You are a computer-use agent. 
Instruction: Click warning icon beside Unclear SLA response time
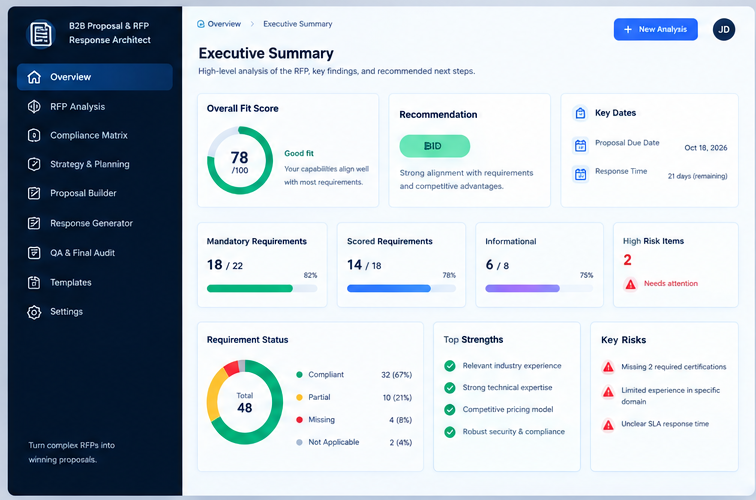pyautogui.click(x=608, y=425)
